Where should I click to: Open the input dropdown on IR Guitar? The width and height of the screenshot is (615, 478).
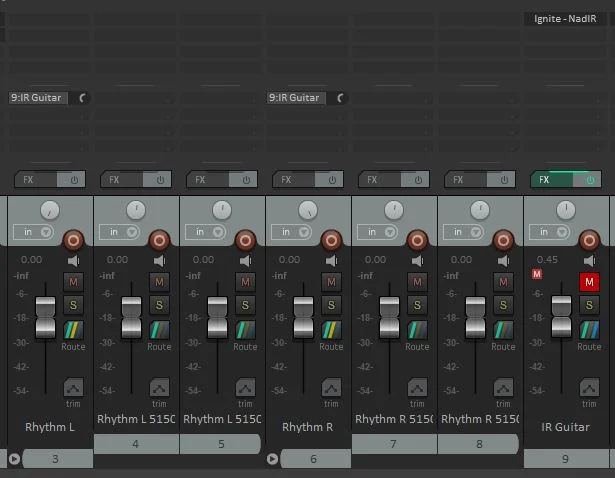(x=549, y=232)
